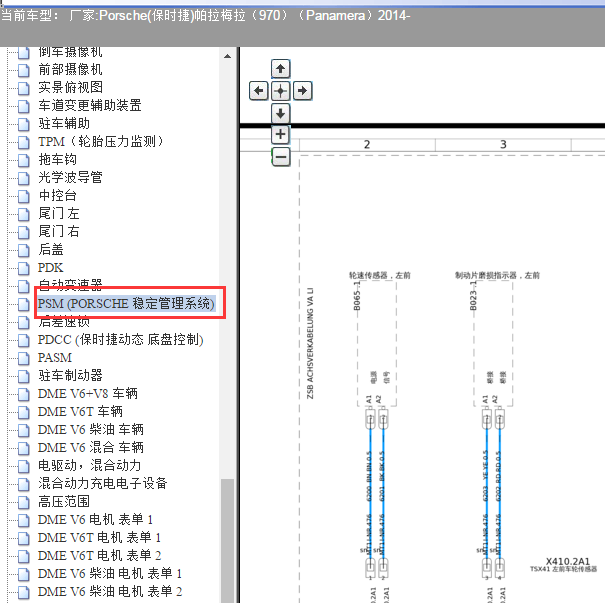The width and height of the screenshot is (605, 603).
Task: Click the document icon beside 驻车辅助
Action: pyautogui.click(x=24, y=124)
